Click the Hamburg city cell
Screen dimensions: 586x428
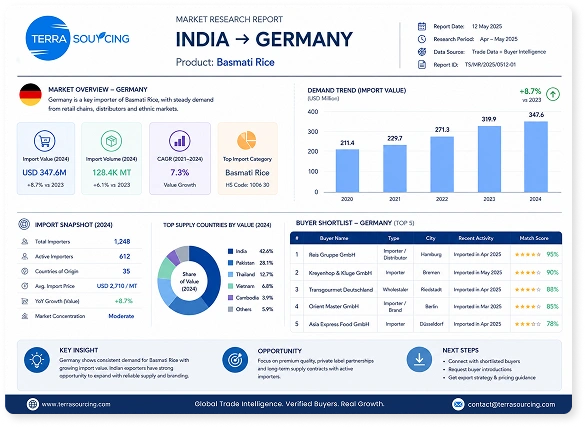(x=431, y=254)
